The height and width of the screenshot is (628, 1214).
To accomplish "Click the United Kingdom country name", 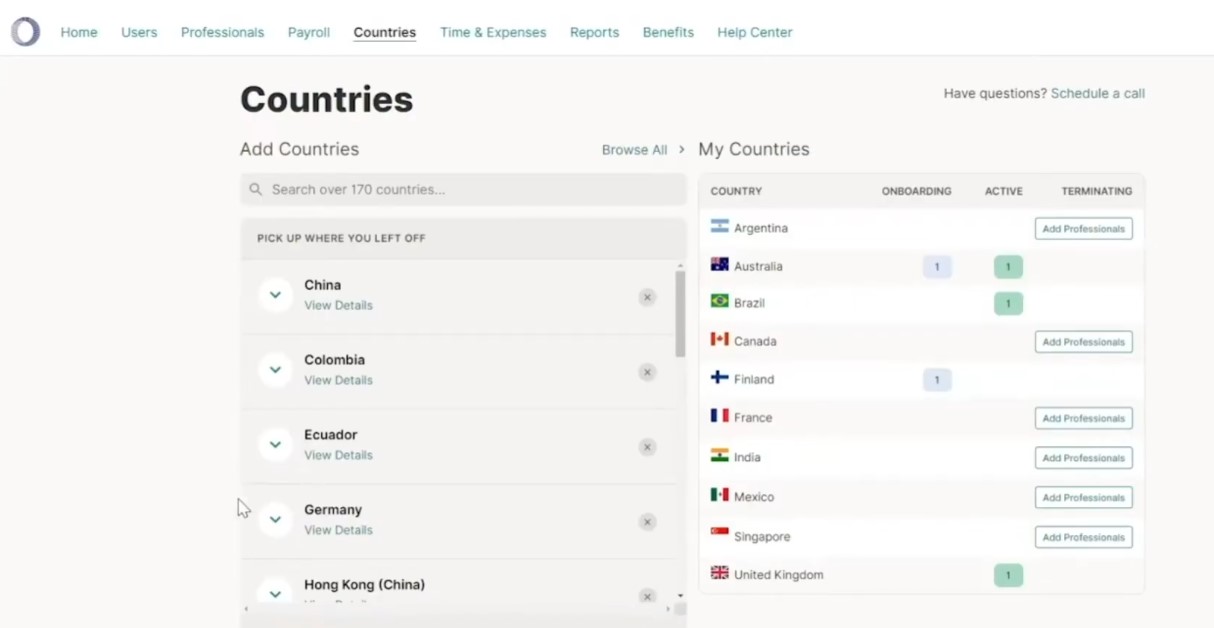I will [x=779, y=575].
